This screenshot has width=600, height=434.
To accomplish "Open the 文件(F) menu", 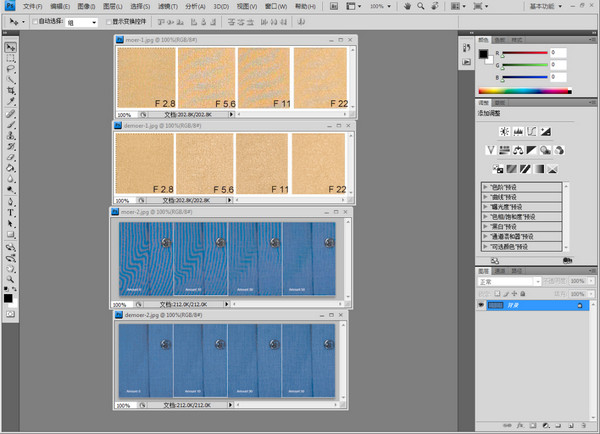I will tap(33, 6).
